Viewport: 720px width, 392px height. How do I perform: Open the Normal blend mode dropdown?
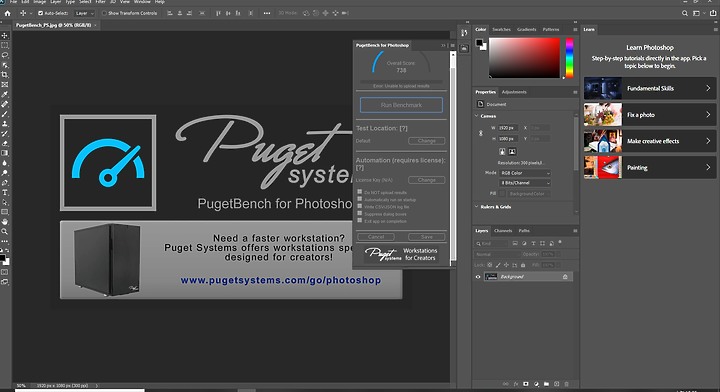(497, 254)
